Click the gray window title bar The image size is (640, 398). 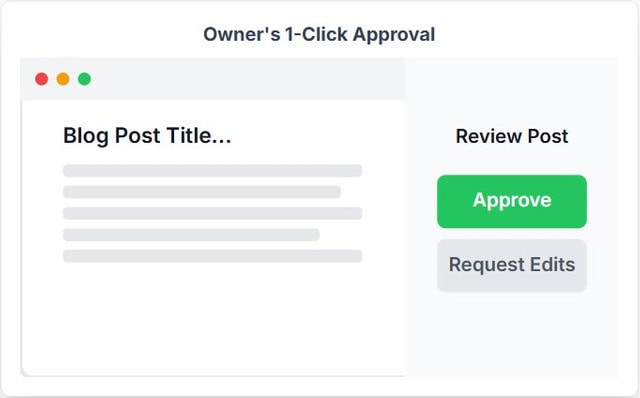(x=213, y=79)
